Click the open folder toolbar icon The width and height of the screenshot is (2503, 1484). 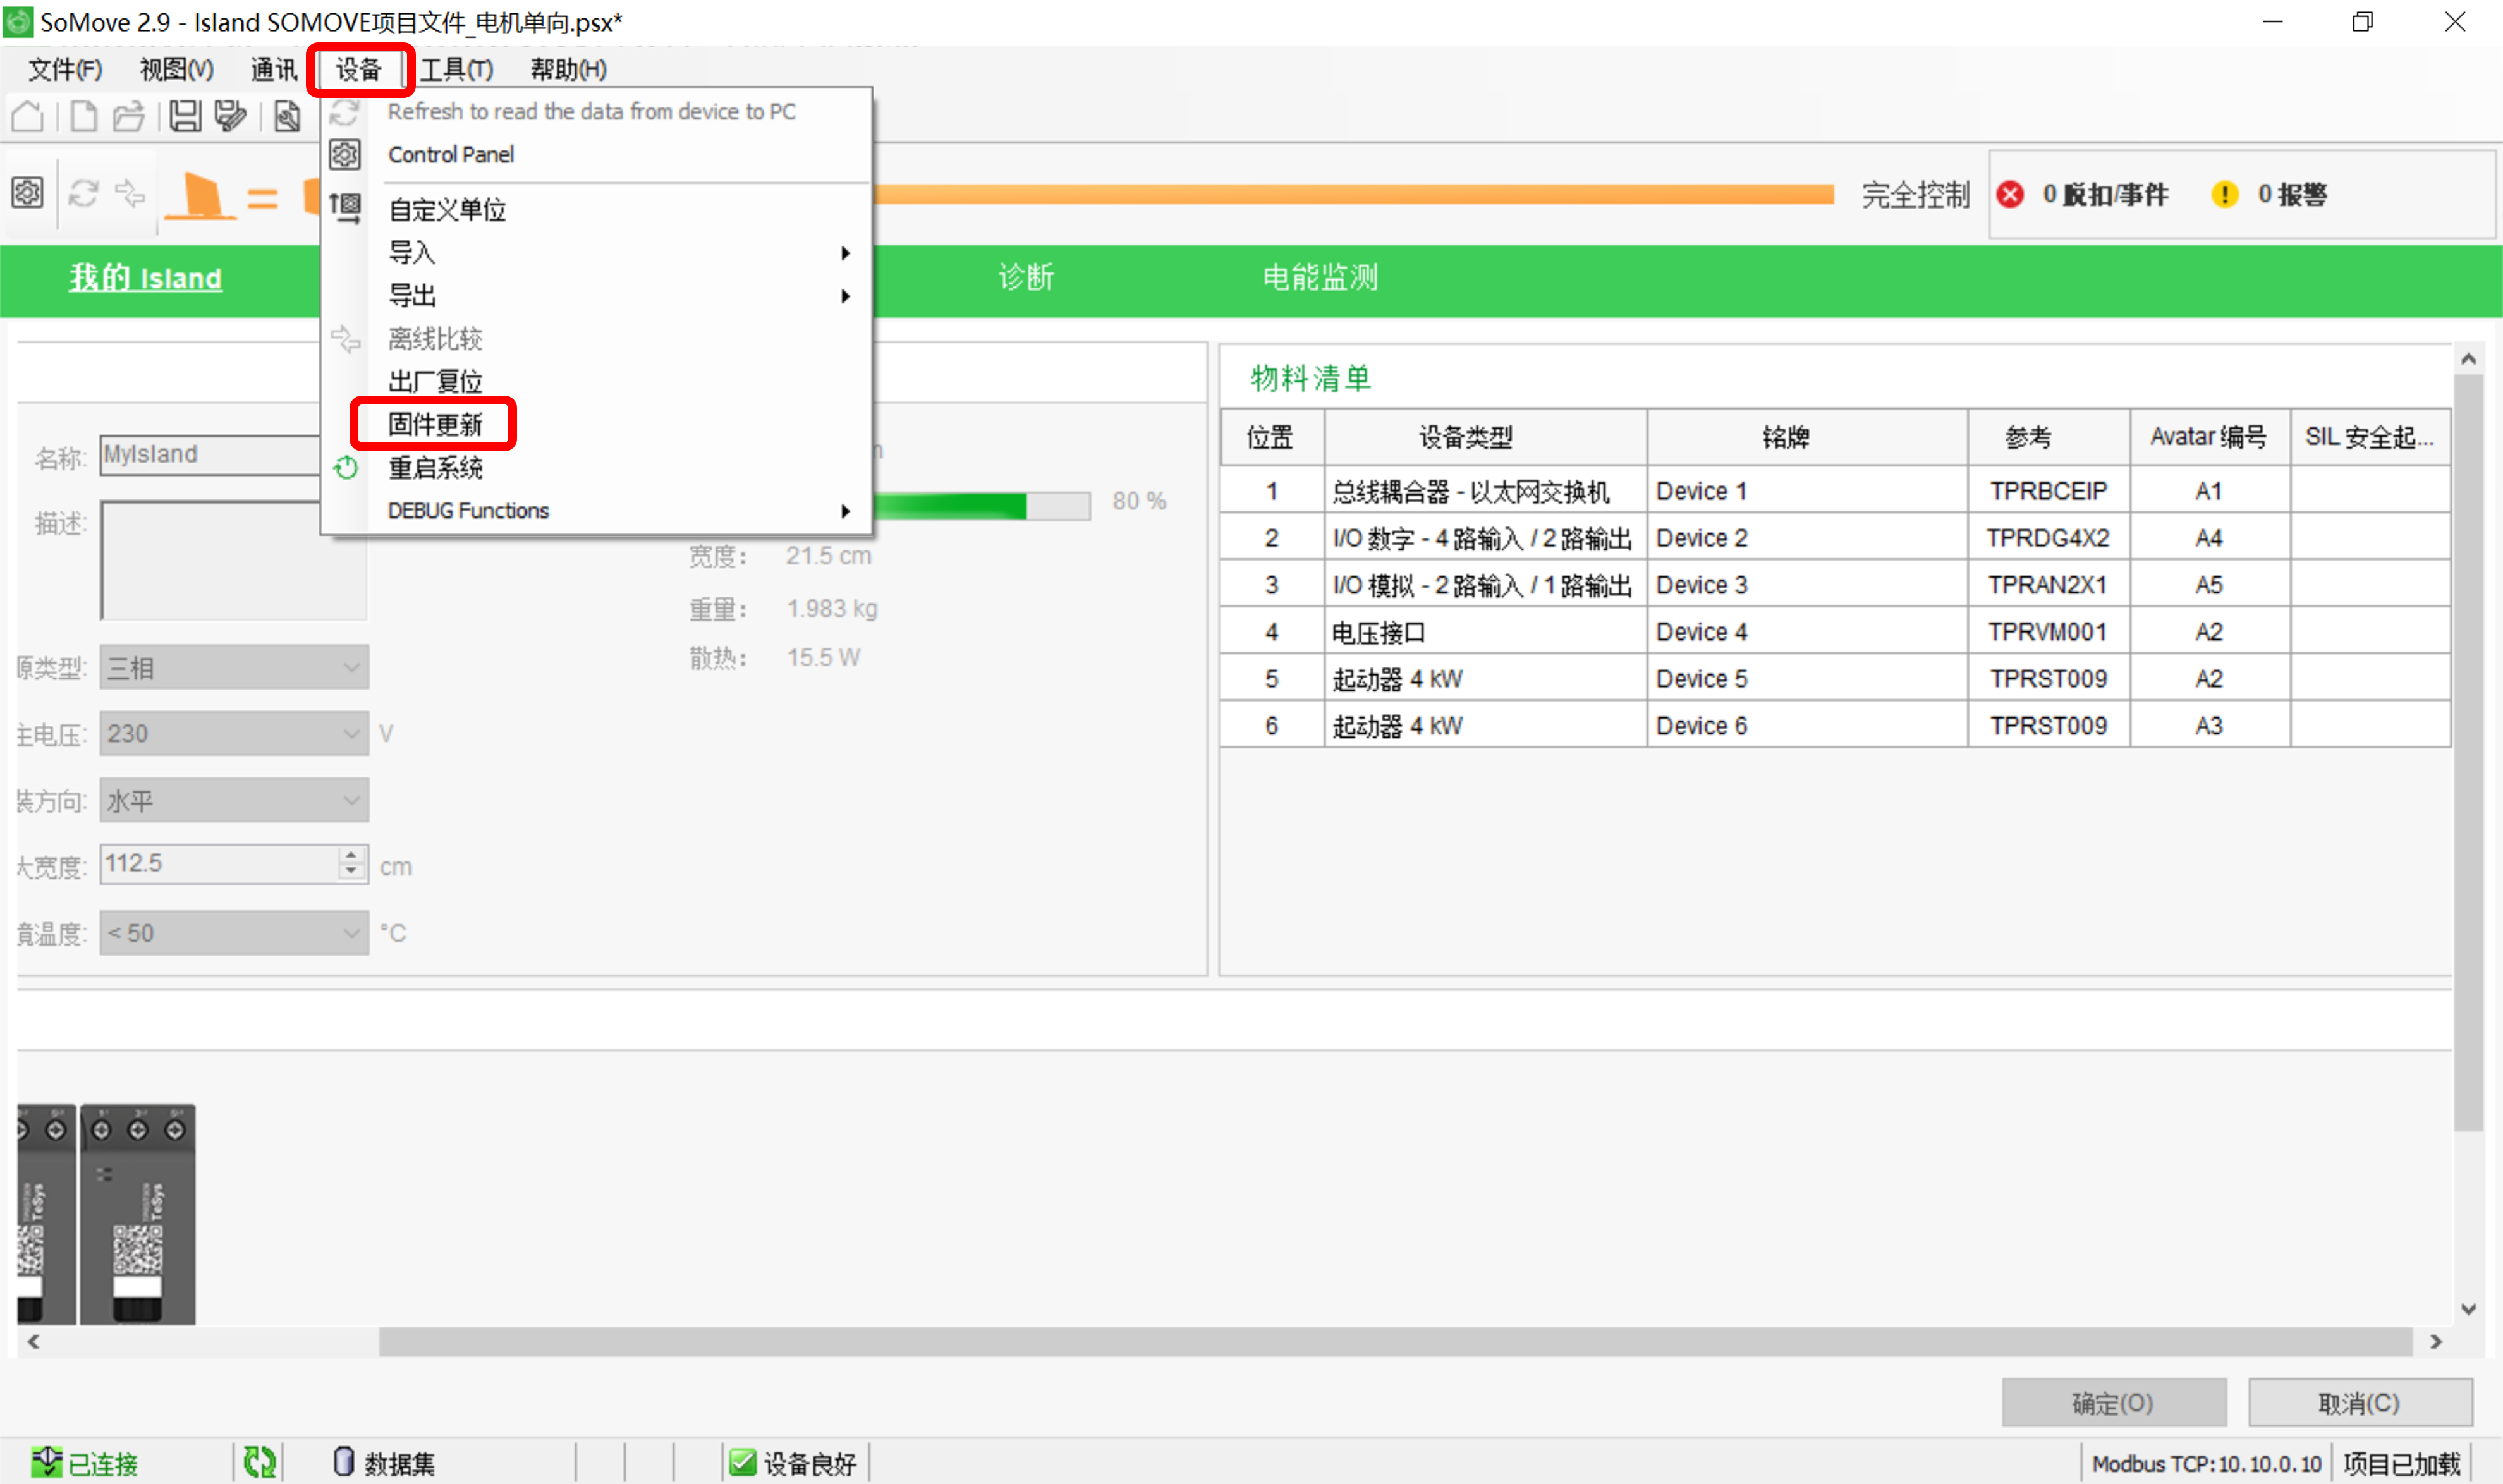[x=129, y=117]
